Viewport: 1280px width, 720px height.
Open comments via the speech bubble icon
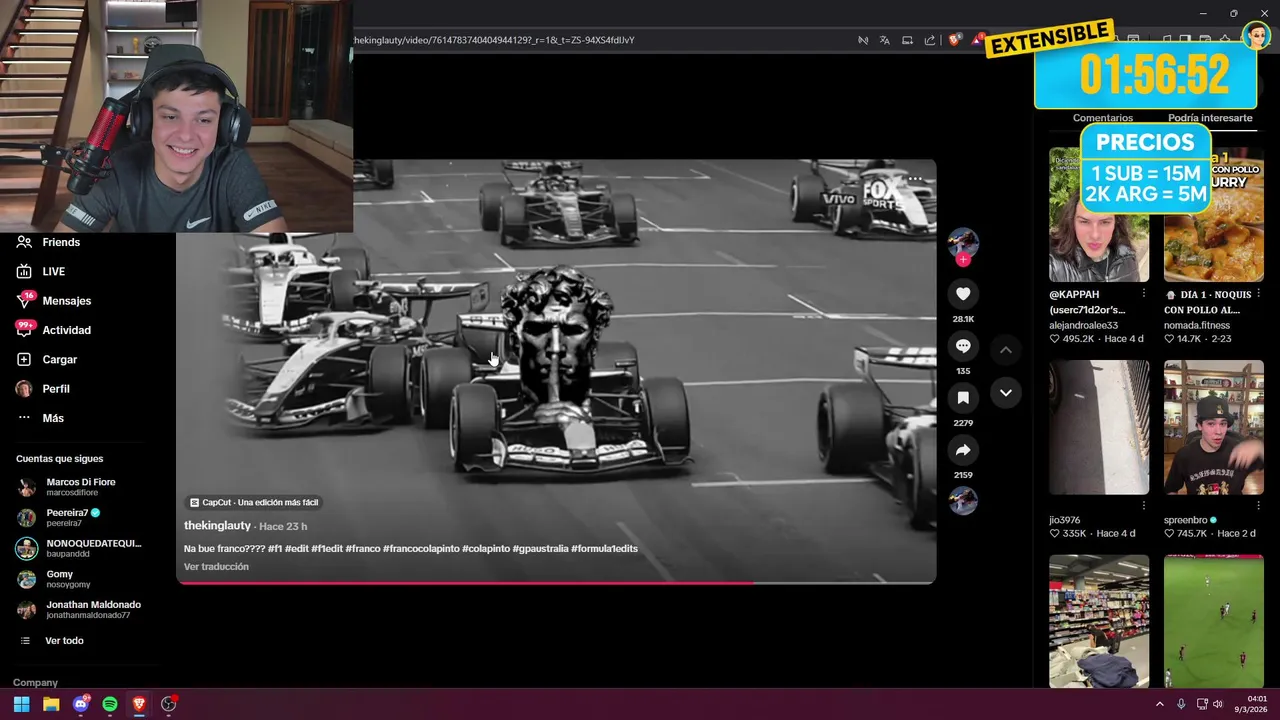point(963,346)
